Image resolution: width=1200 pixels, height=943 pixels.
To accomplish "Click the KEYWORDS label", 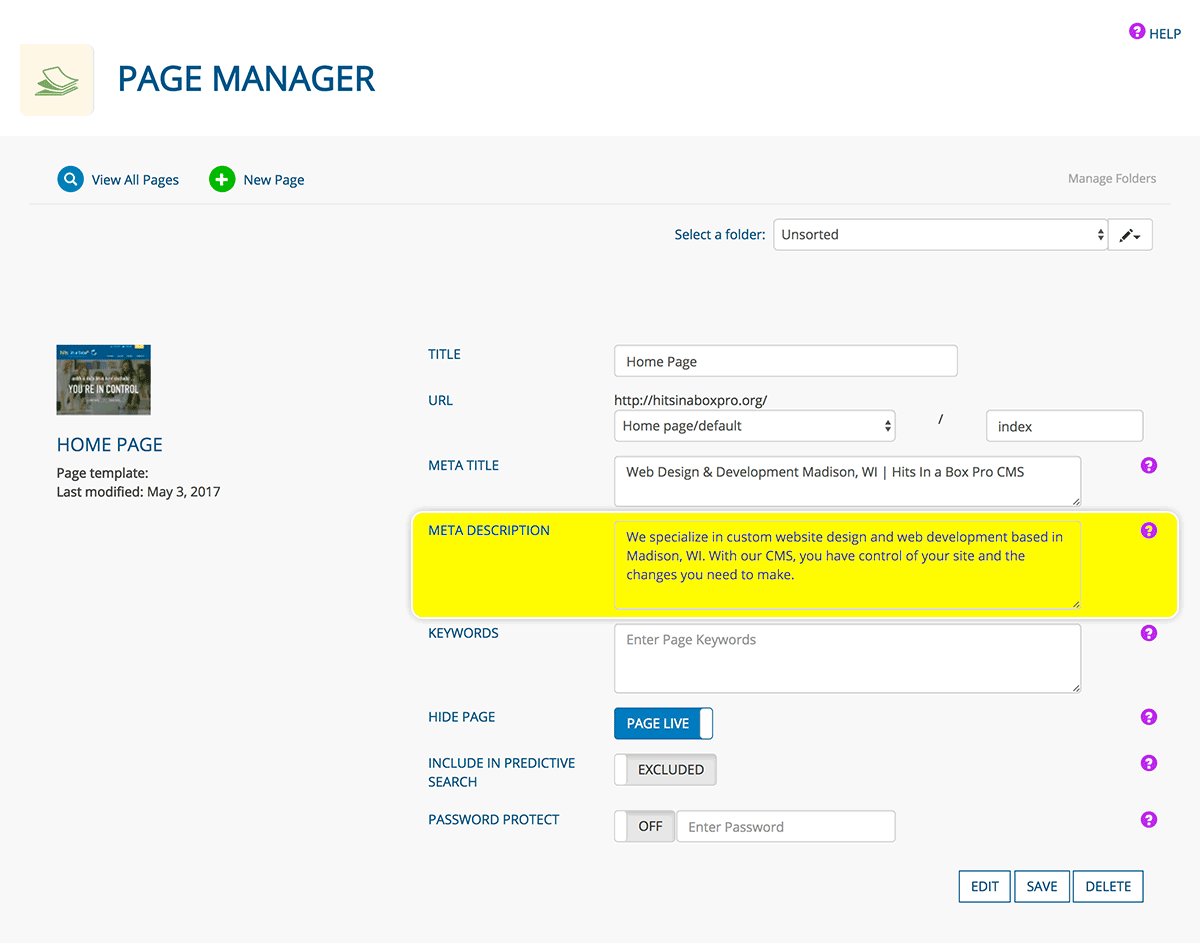I will pyautogui.click(x=463, y=633).
